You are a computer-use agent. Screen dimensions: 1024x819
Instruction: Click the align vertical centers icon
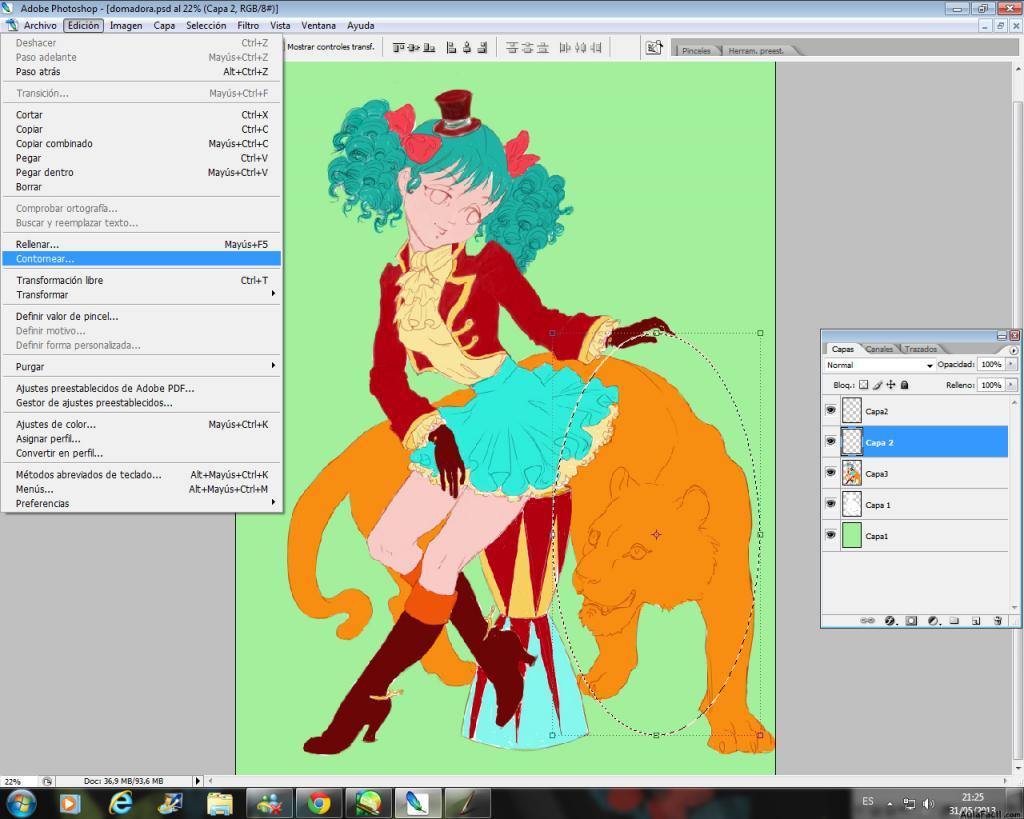coord(414,48)
